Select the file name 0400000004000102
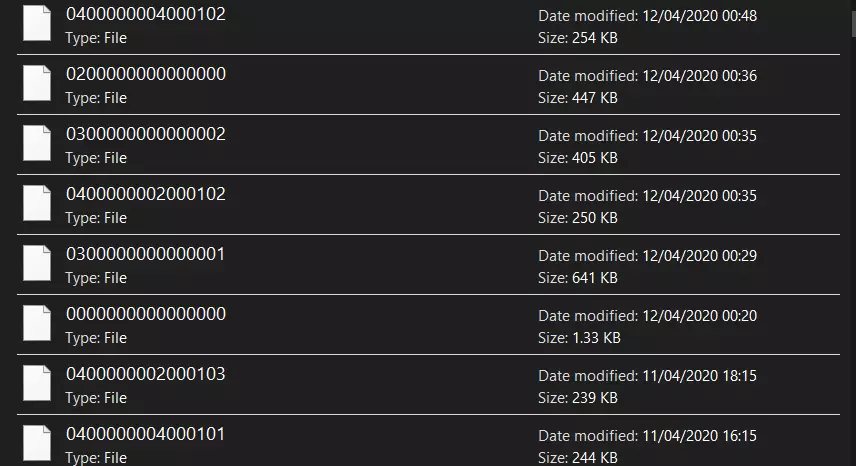 coord(145,15)
